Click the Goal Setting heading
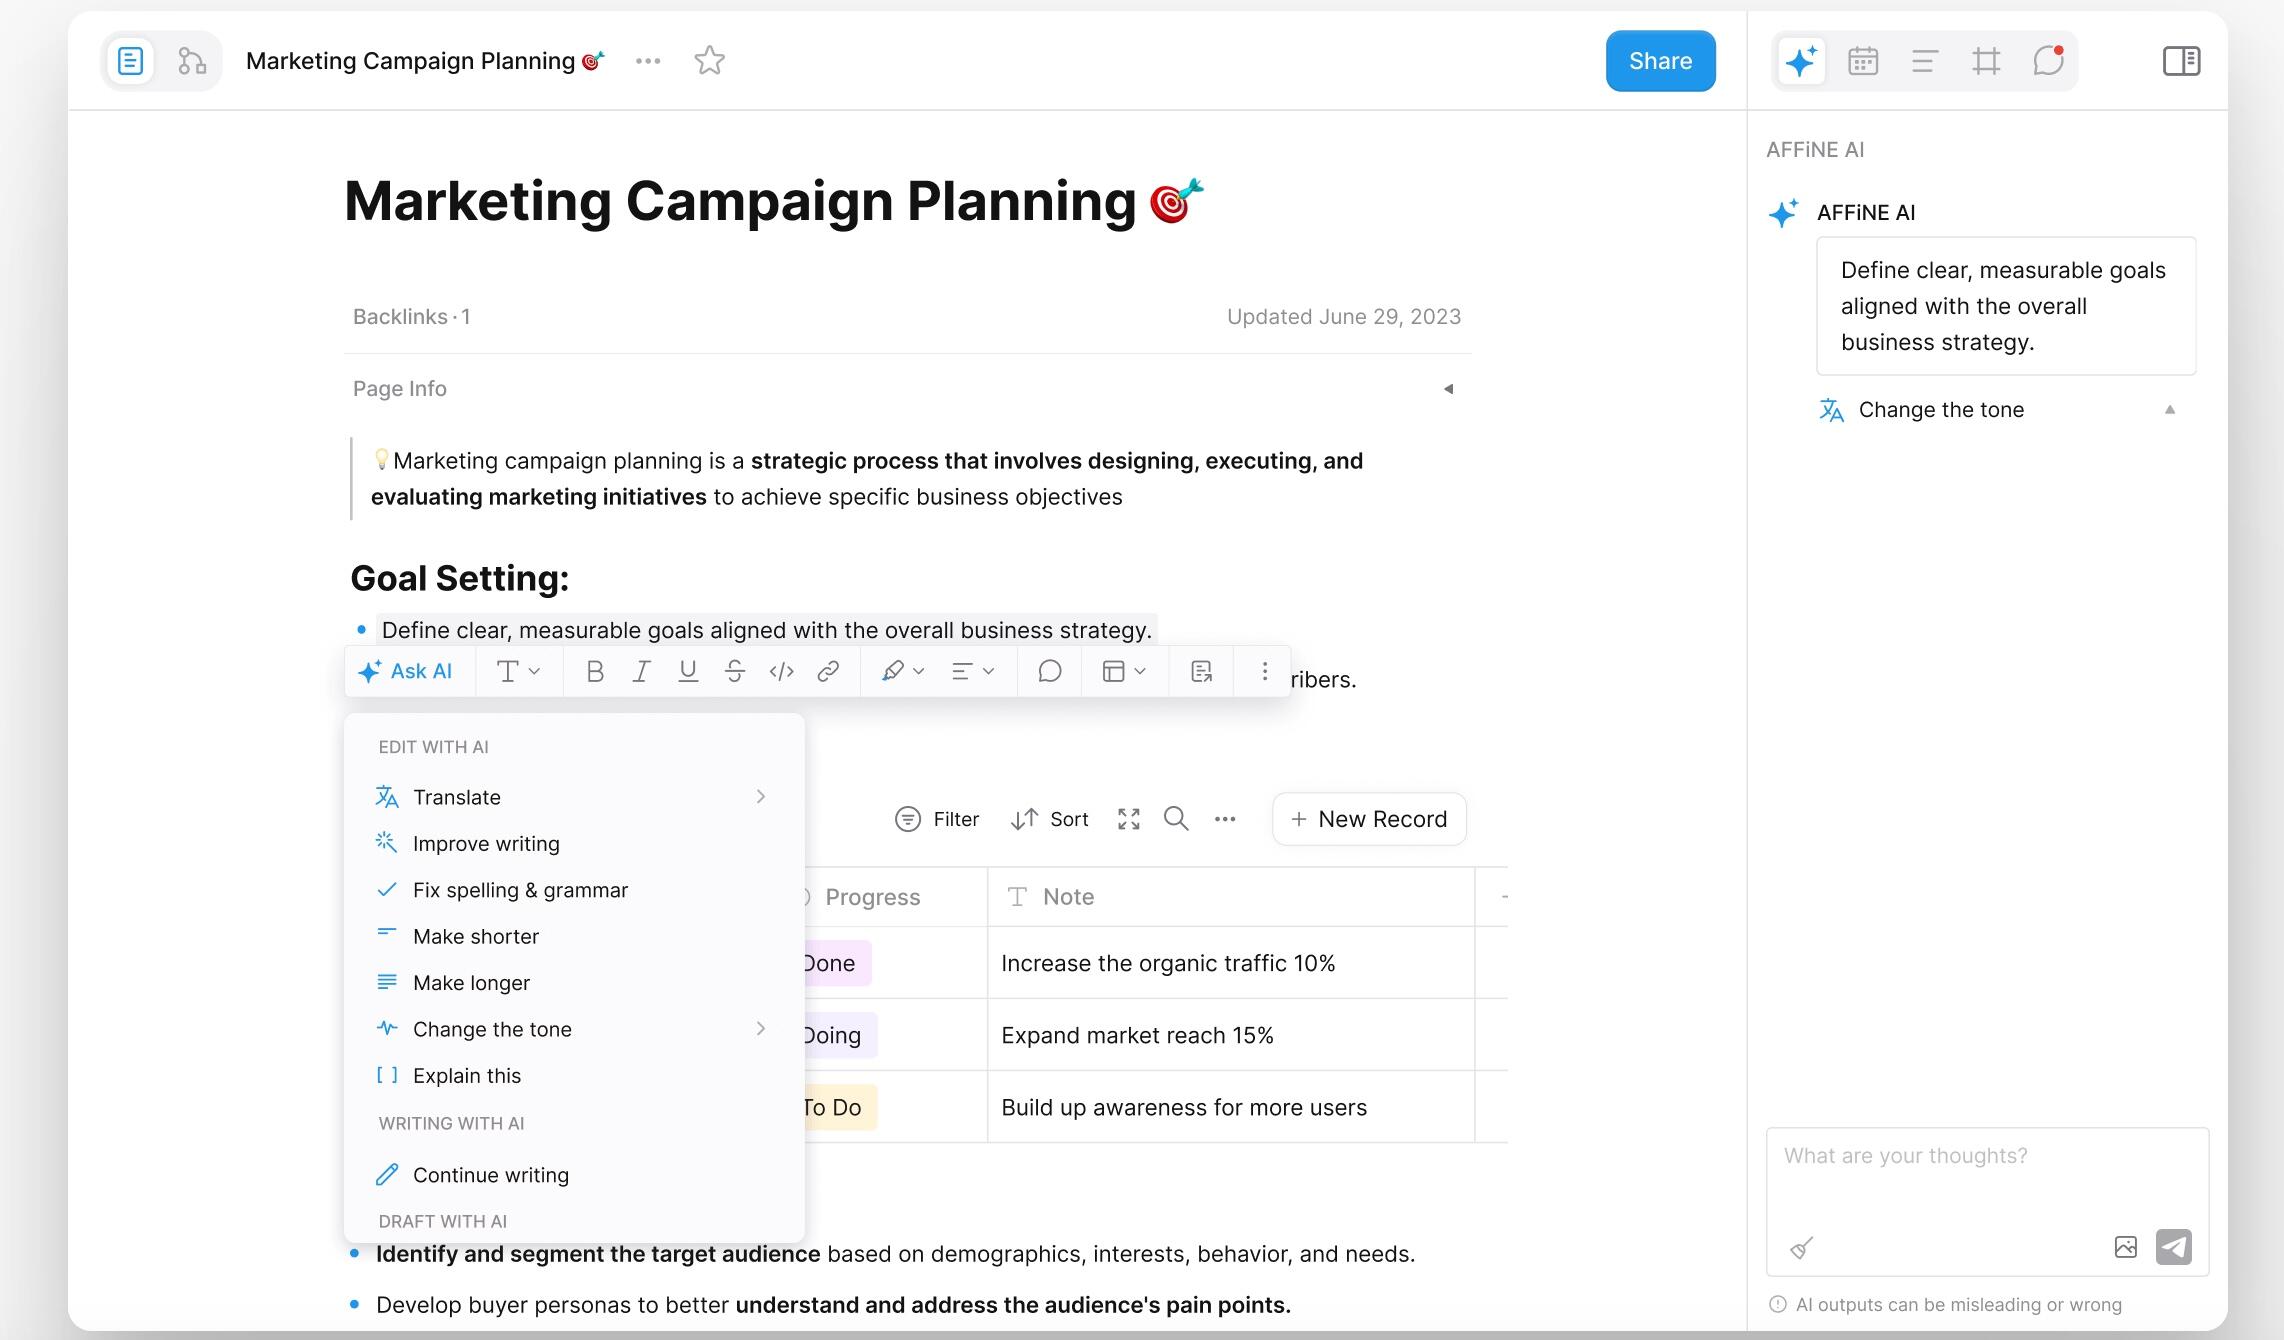 pyautogui.click(x=459, y=579)
